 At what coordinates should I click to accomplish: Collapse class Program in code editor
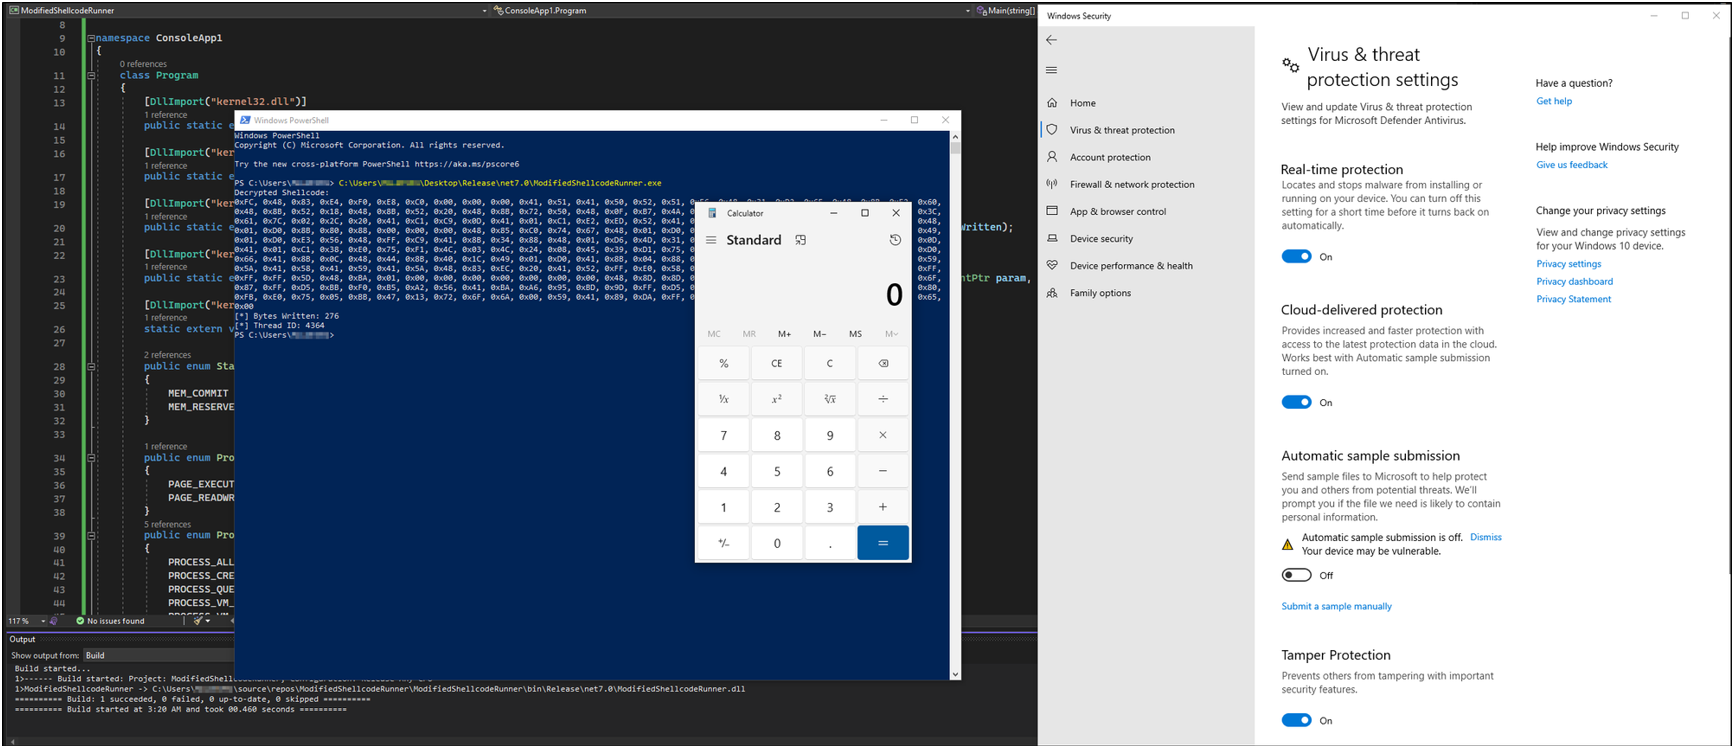[x=91, y=75]
